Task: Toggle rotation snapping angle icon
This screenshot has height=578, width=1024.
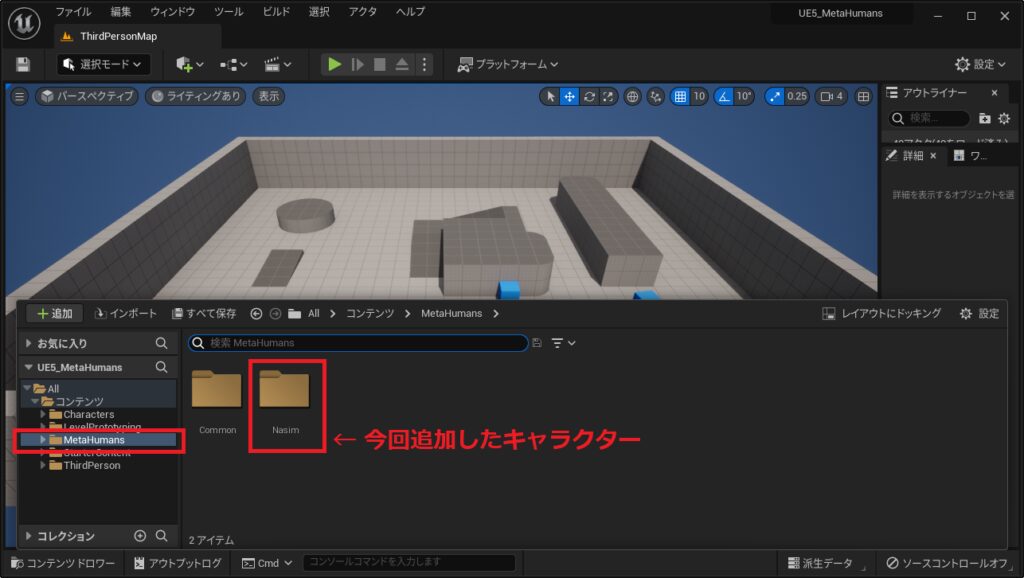Action: coord(724,97)
